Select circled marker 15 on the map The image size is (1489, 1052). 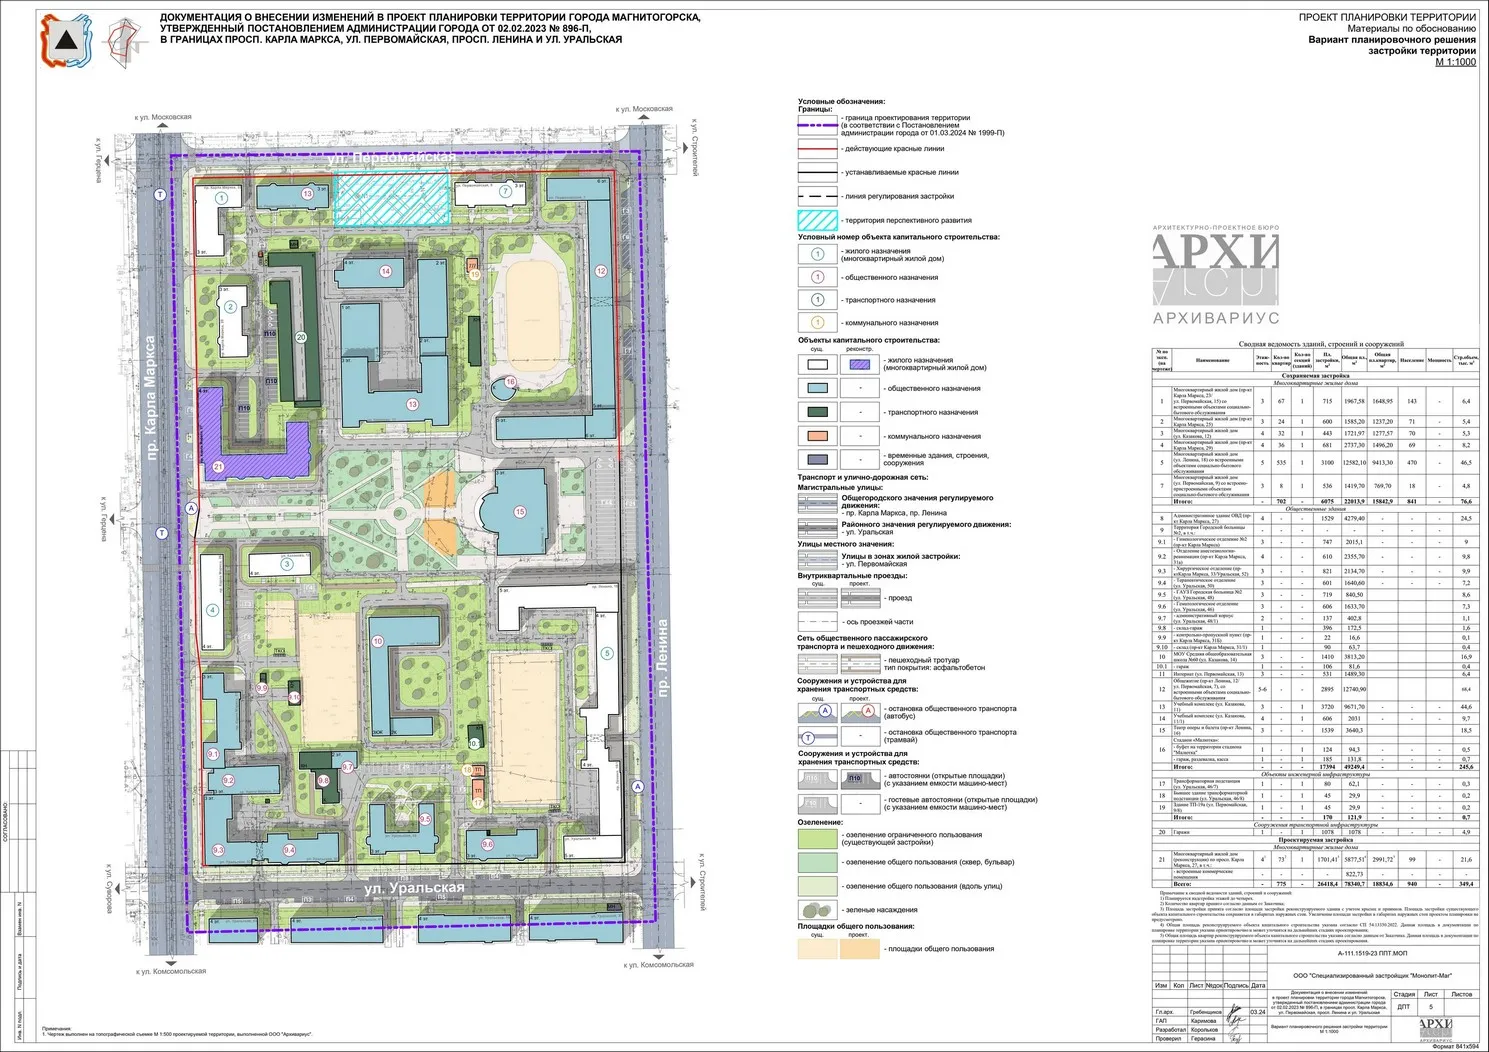(x=519, y=512)
